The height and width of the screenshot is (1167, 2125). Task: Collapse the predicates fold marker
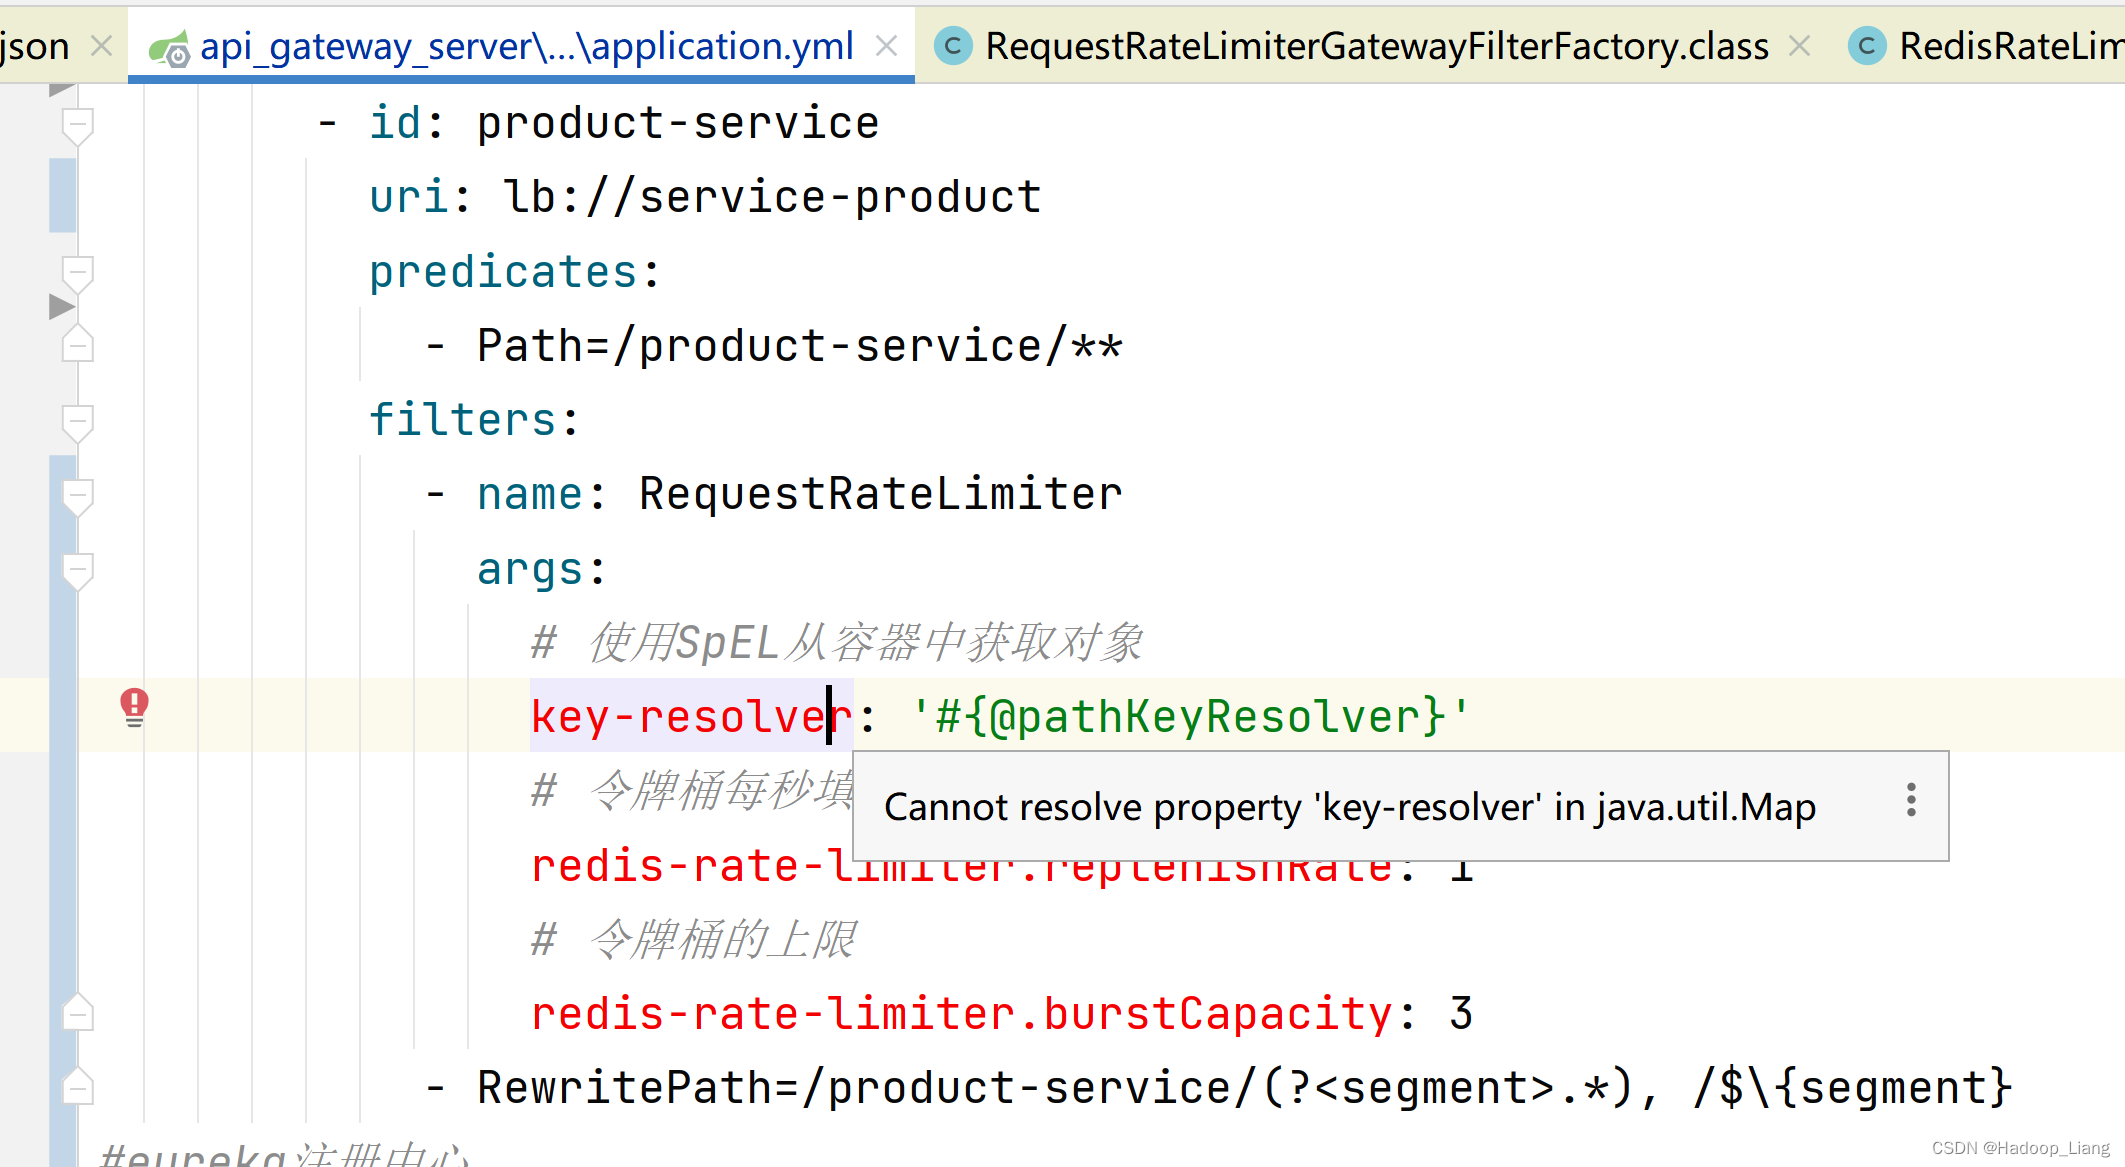click(77, 273)
